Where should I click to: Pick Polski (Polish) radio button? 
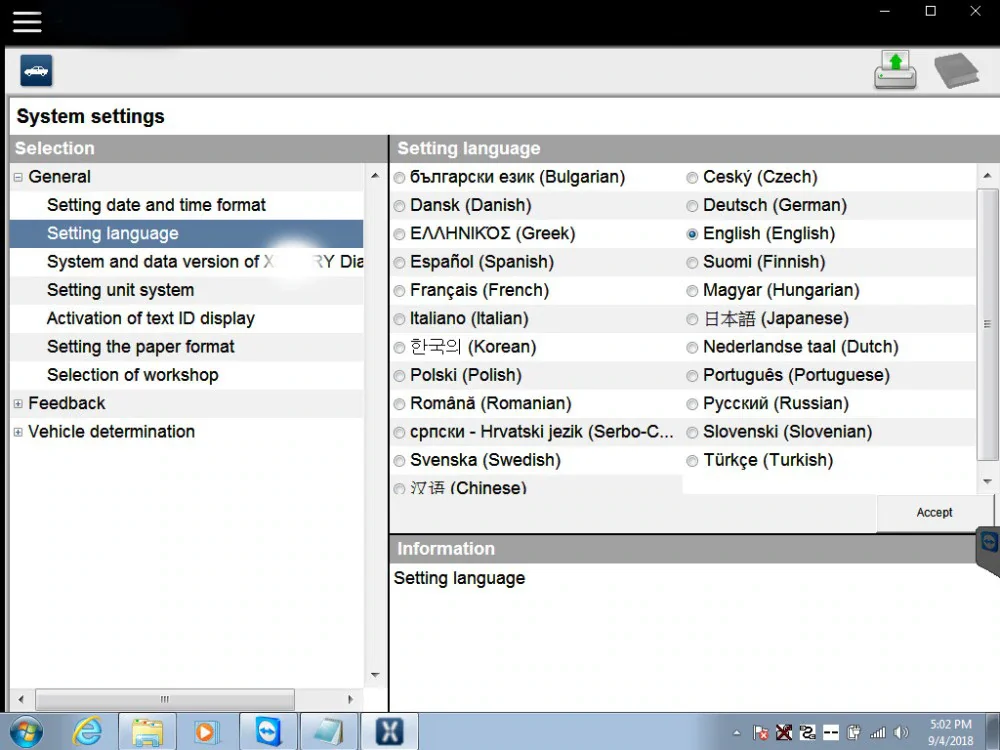click(x=399, y=376)
